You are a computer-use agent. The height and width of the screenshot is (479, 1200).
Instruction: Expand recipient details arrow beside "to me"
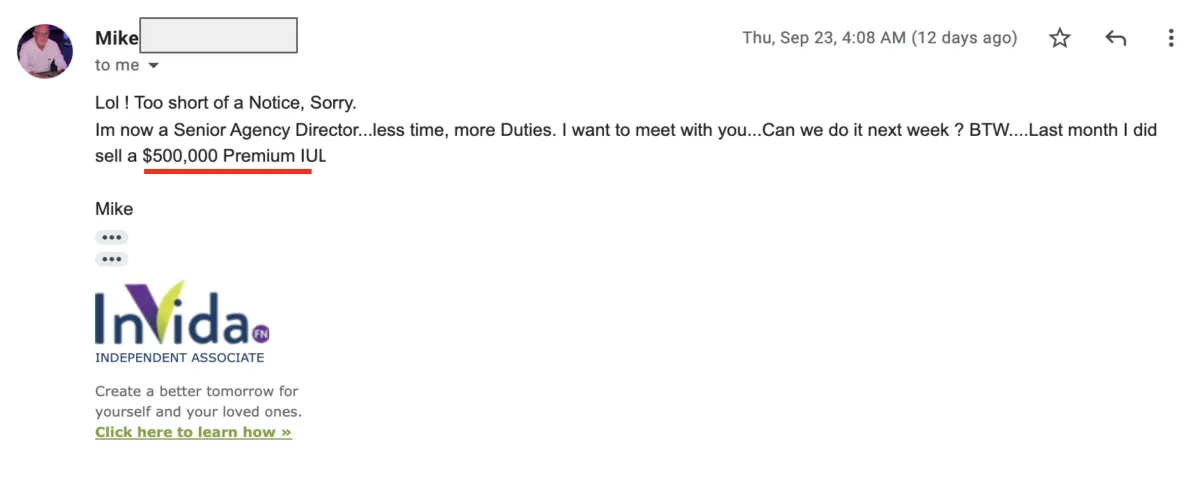(153, 66)
